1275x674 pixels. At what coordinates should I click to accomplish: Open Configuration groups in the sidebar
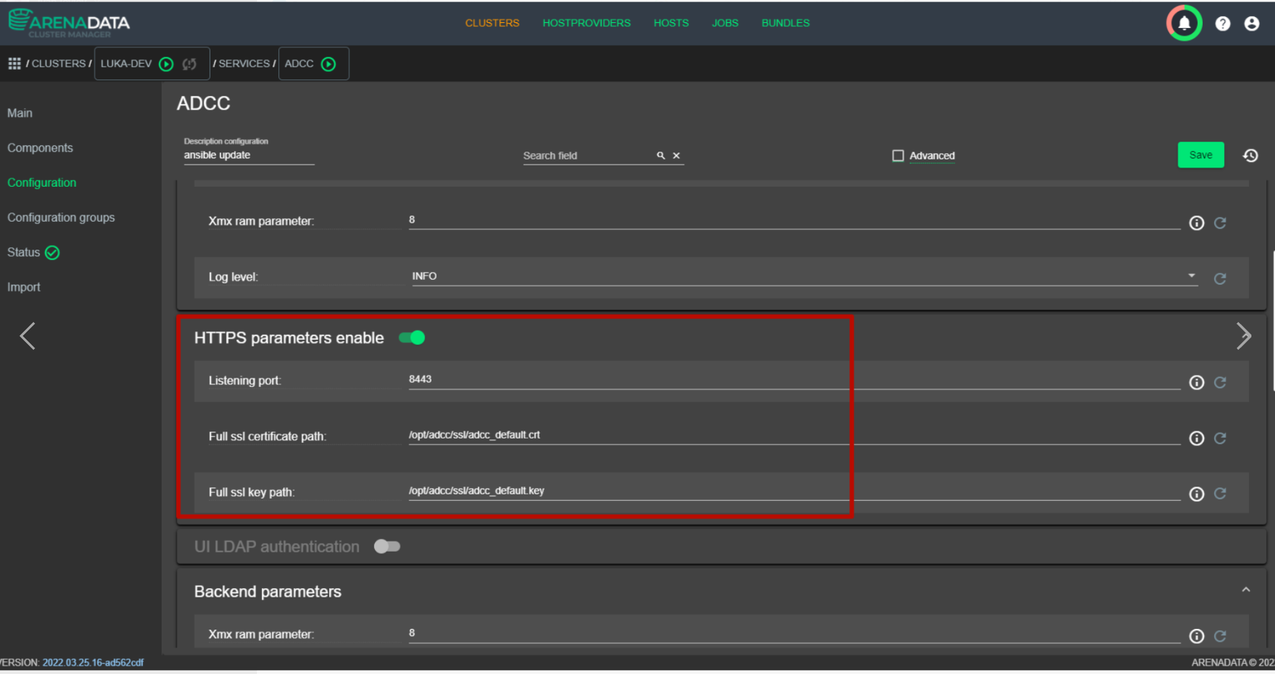pyautogui.click(x=61, y=218)
